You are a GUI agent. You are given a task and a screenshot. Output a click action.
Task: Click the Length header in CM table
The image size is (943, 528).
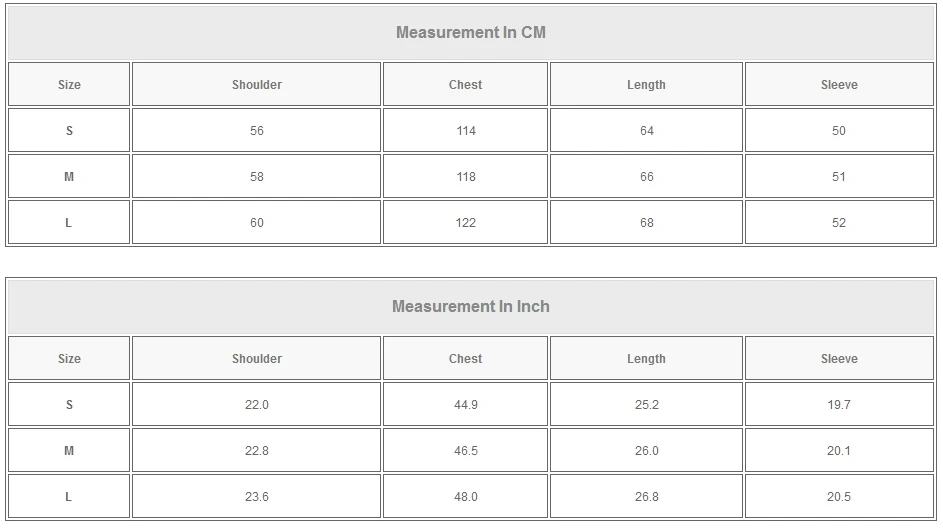tap(646, 85)
